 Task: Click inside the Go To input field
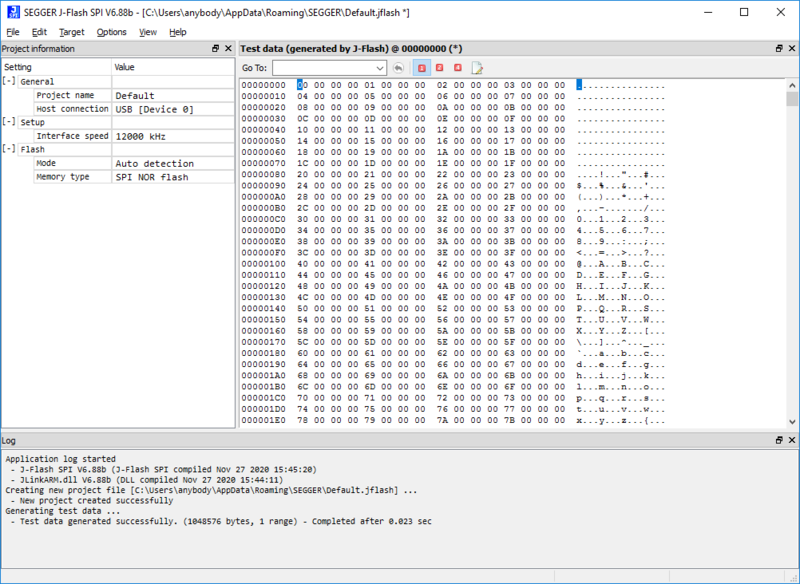click(x=320, y=67)
